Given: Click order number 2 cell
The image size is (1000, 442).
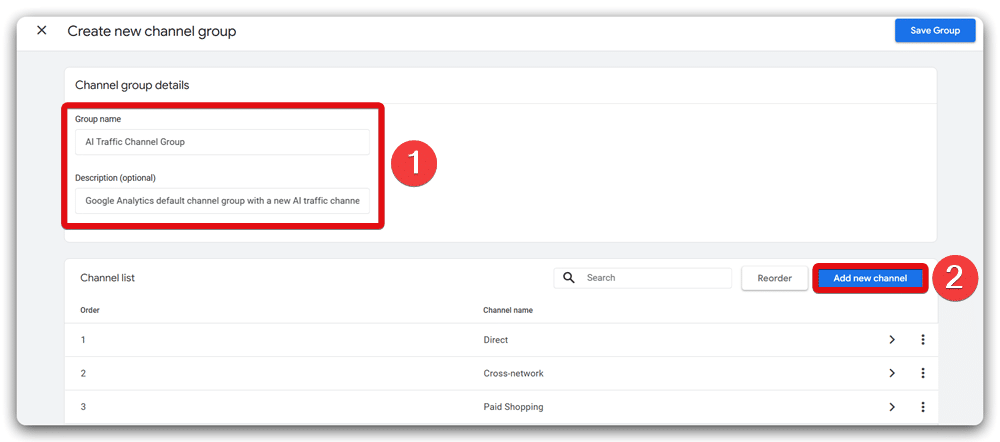Looking at the screenshot, I should pos(83,373).
